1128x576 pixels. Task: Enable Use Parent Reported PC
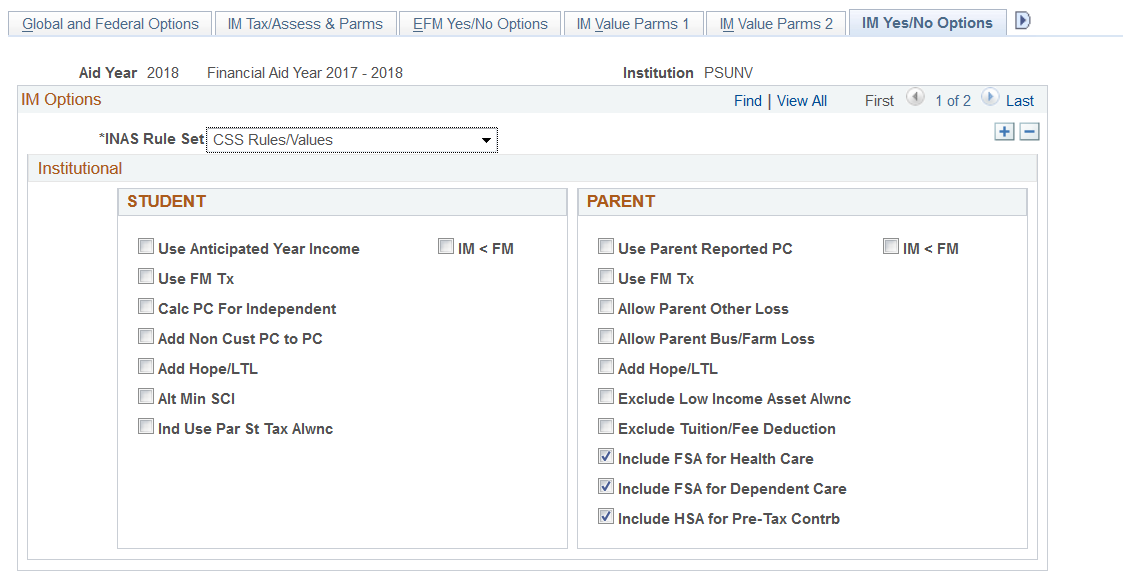[606, 246]
